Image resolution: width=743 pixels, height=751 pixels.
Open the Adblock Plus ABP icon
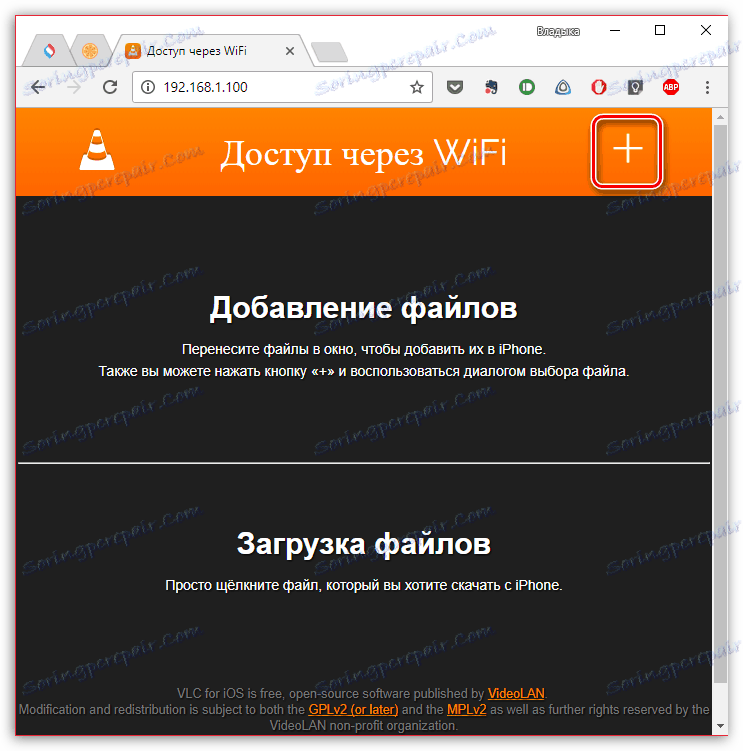click(x=671, y=87)
